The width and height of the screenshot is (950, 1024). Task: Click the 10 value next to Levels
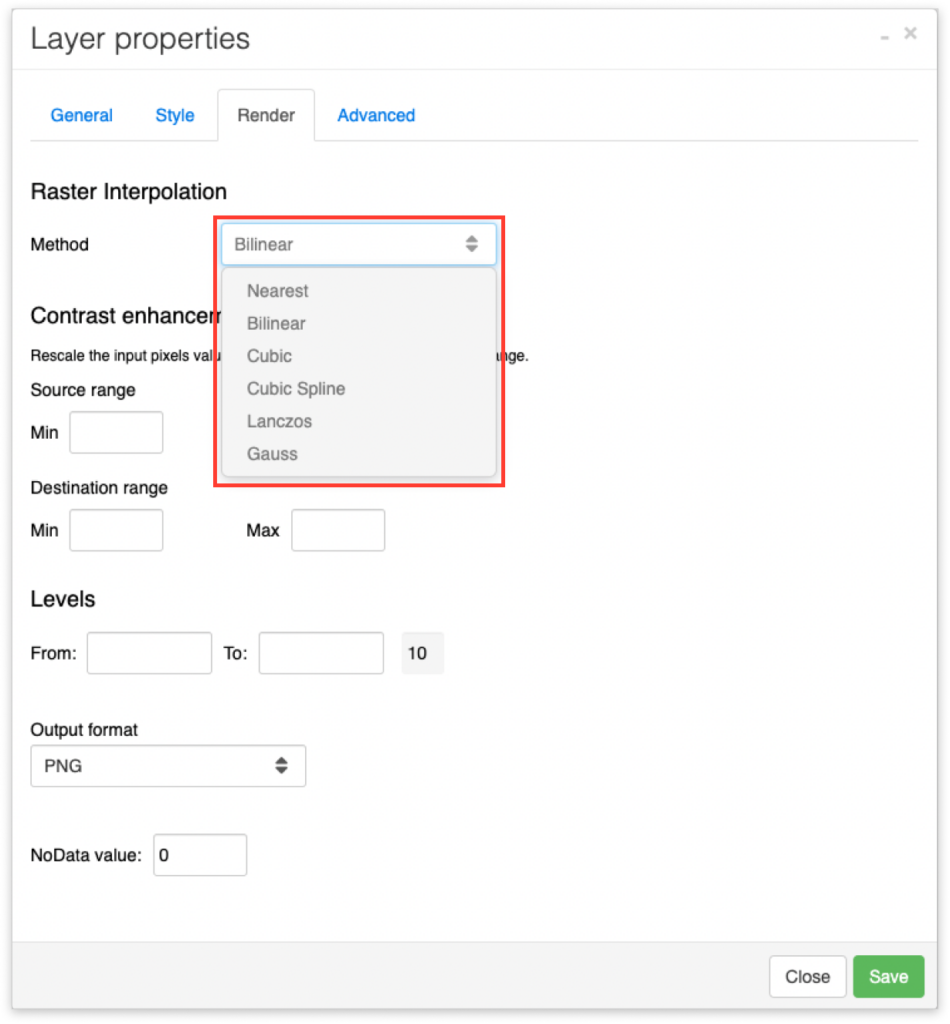(422, 652)
